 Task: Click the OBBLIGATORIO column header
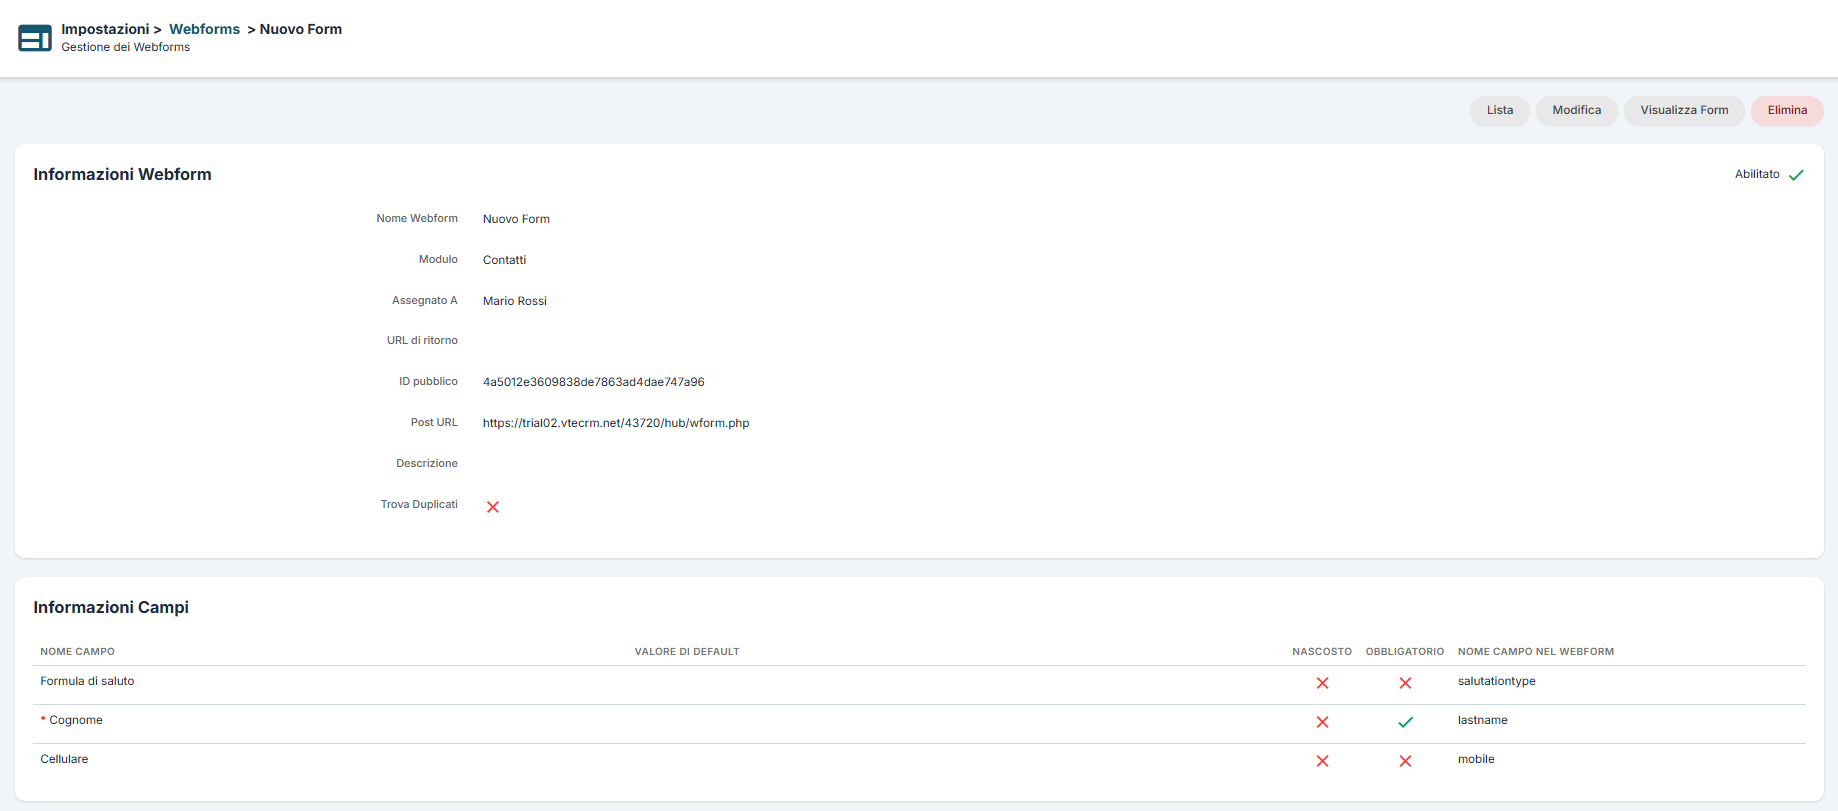[x=1405, y=652]
